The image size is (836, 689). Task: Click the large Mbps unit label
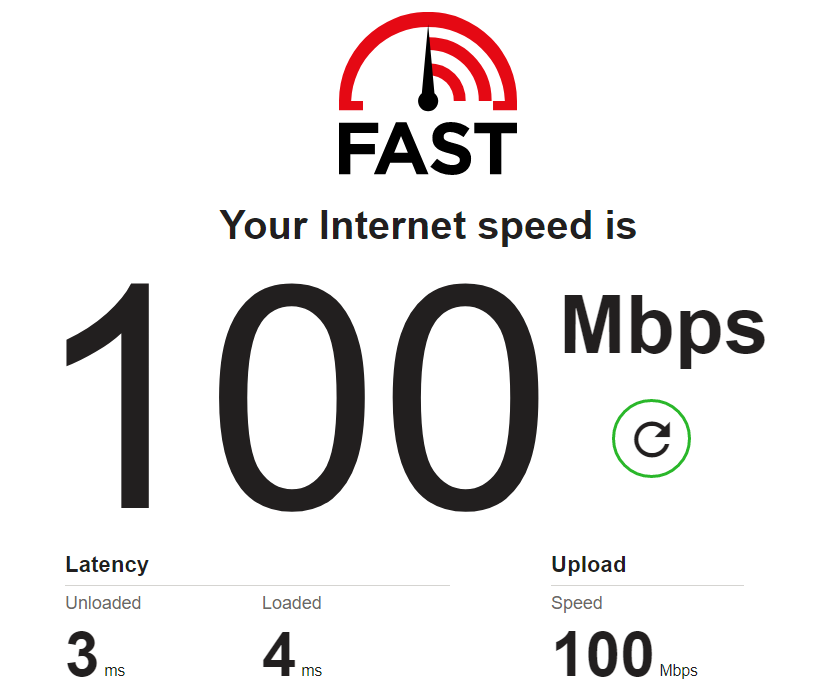[664, 329]
